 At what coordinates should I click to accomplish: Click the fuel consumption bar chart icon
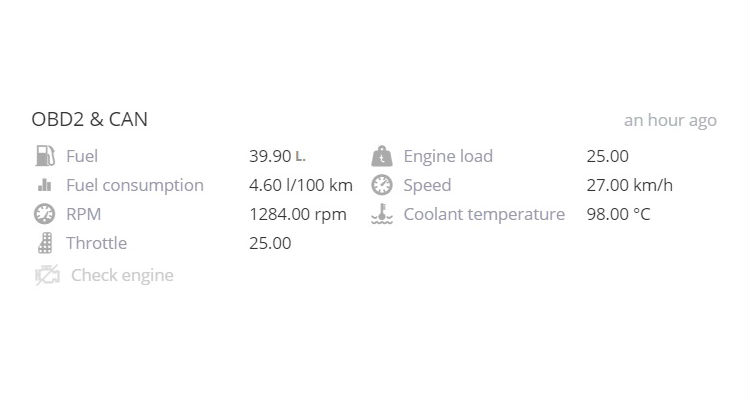(44, 185)
